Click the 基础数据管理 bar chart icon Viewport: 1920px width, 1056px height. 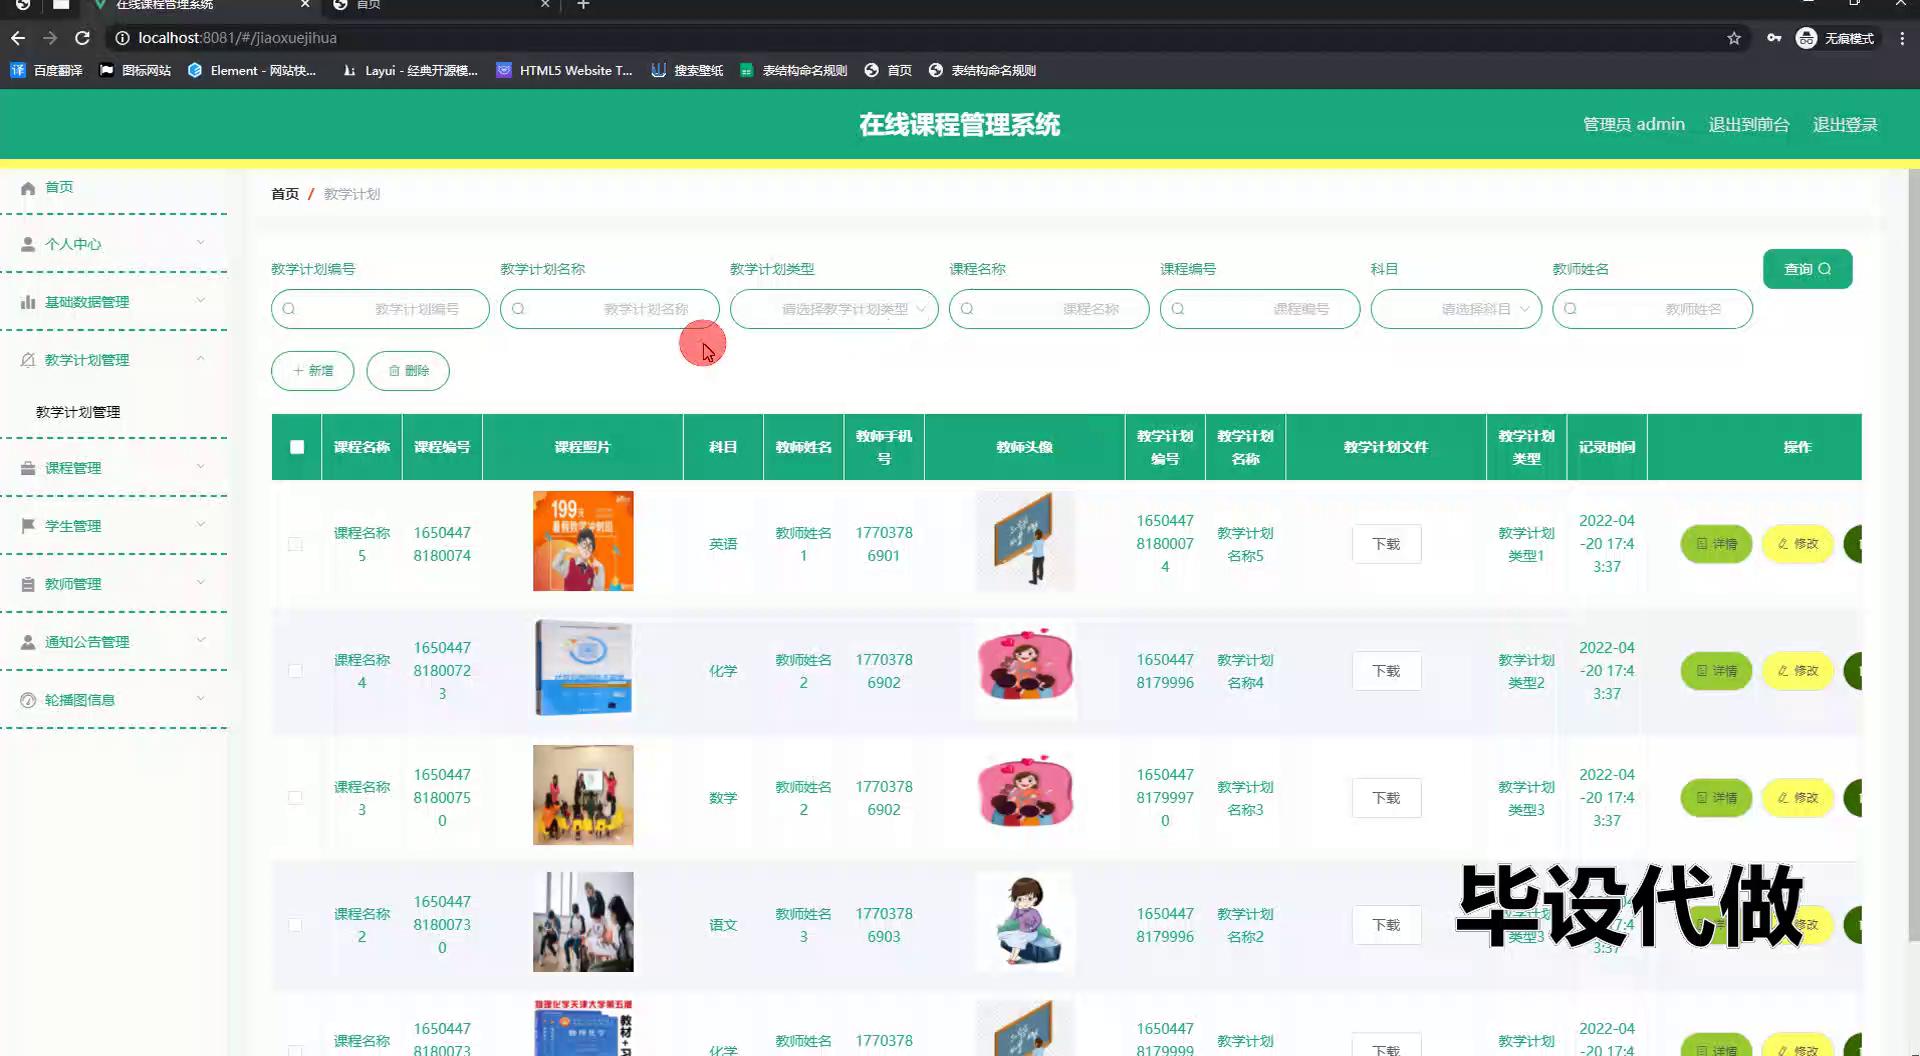tap(28, 302)
